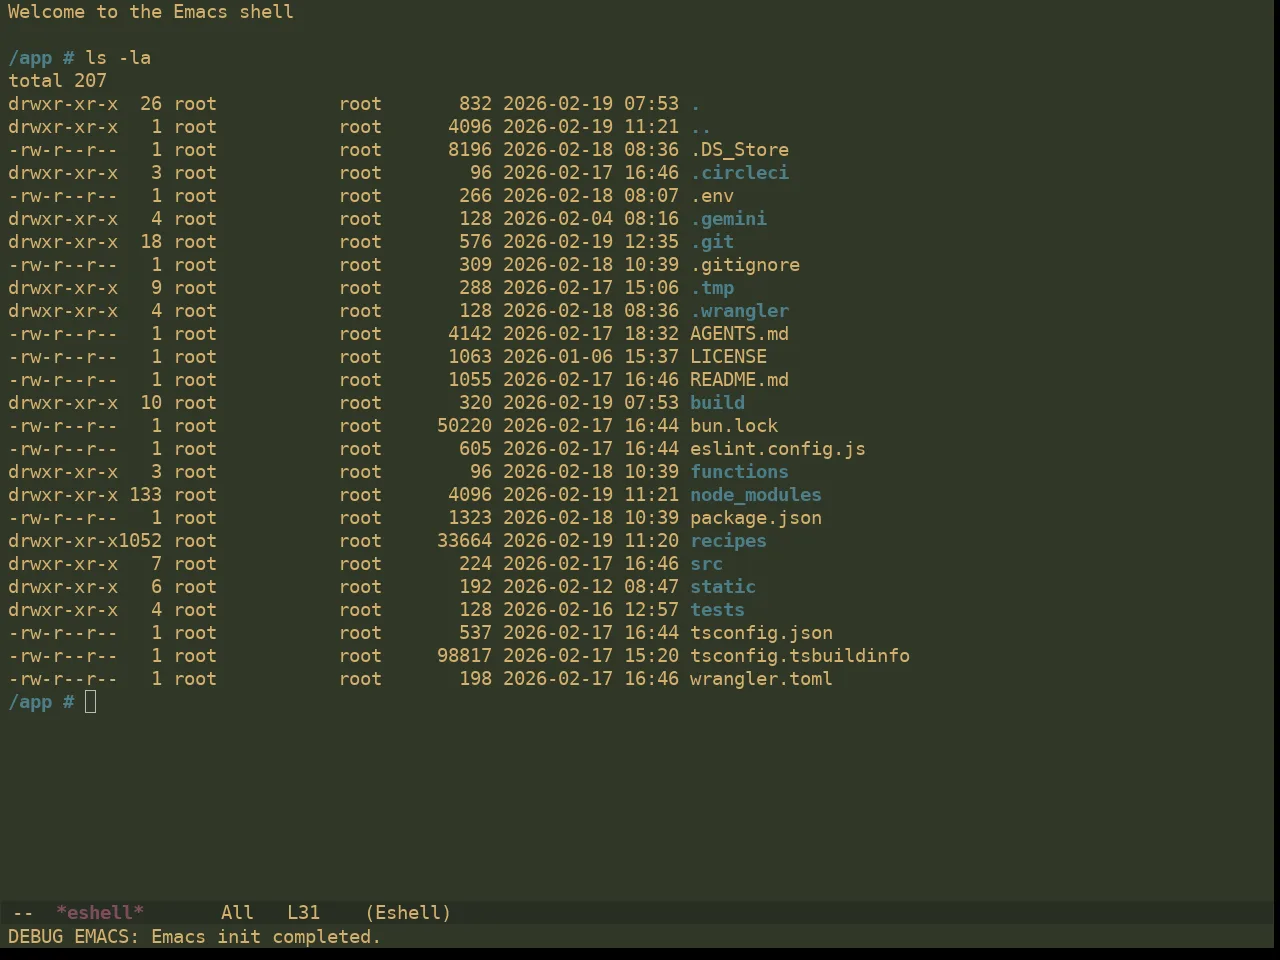Click the time 15:20 on tsconfig.tsbuildinfo row
1280x960 pixels.
[651, 656]
